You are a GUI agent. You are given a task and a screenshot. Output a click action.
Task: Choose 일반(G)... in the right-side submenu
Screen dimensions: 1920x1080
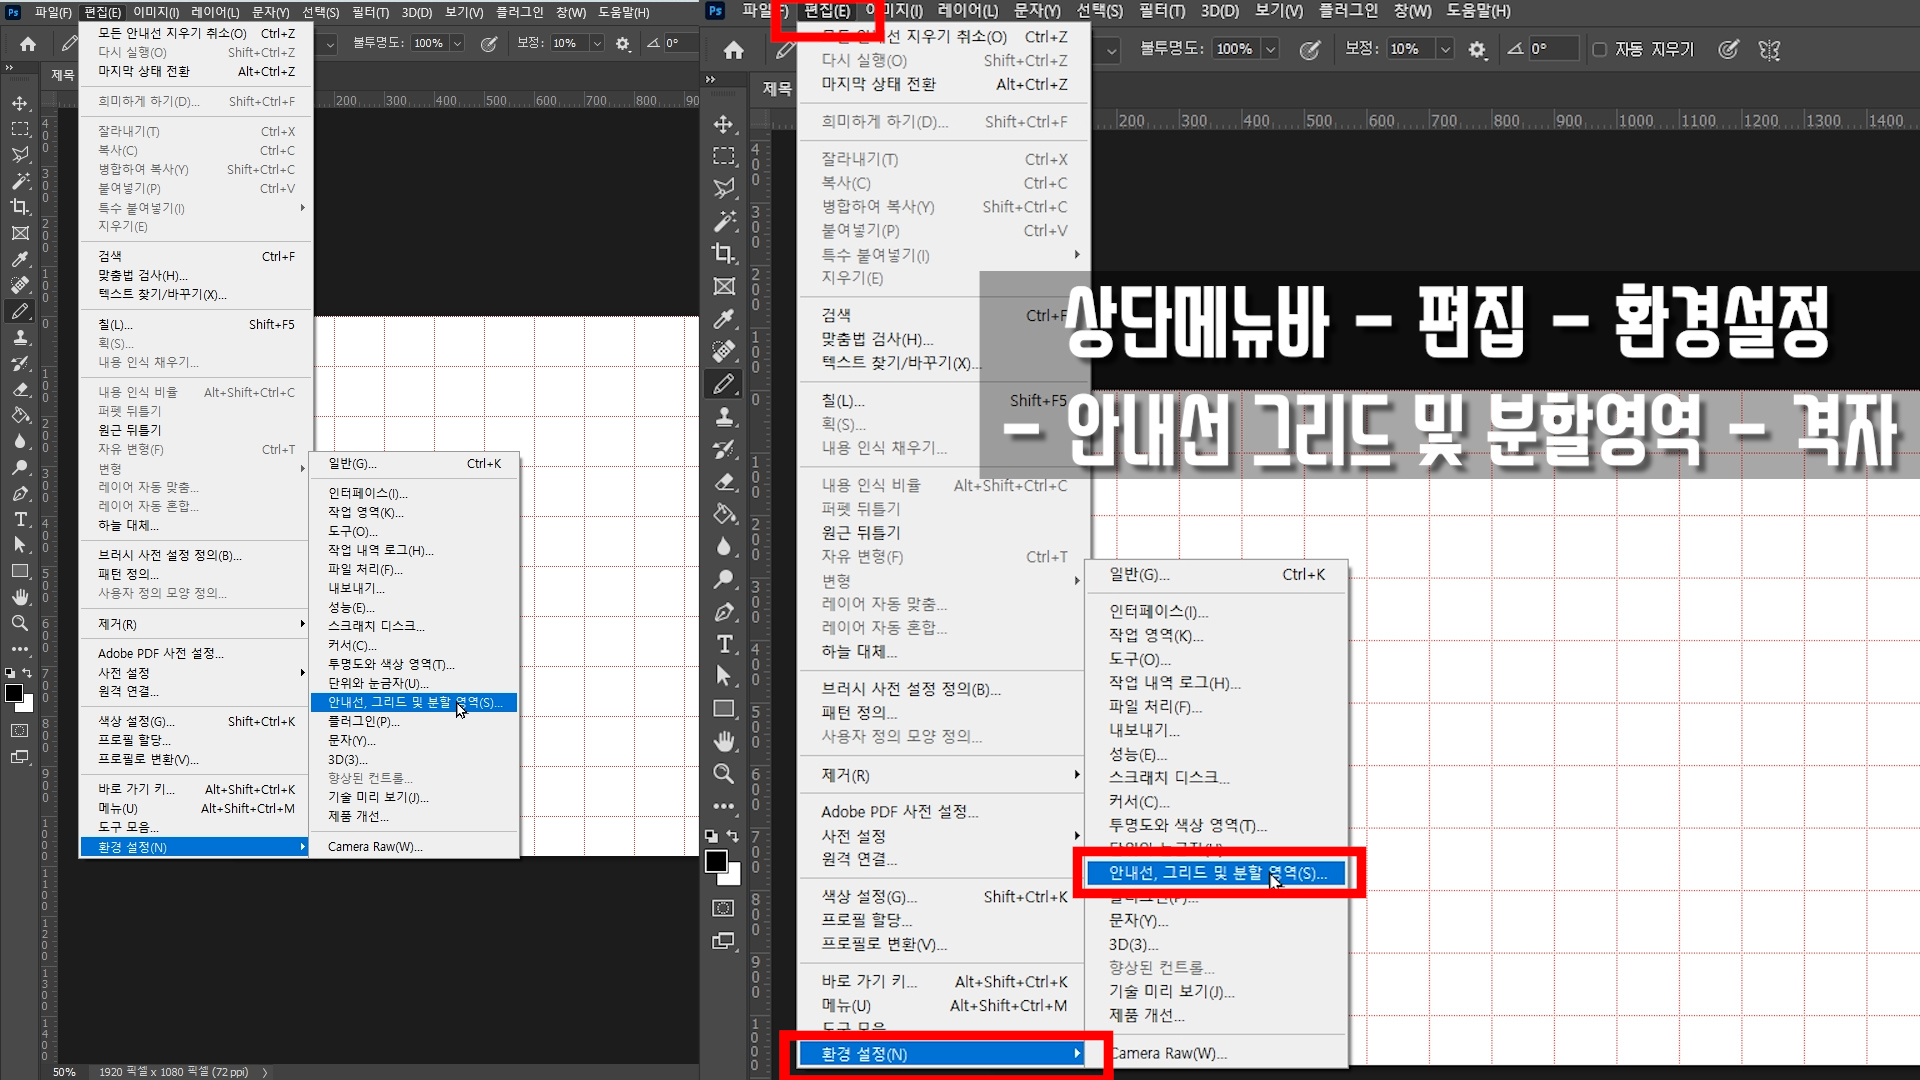pos(1139,574)
